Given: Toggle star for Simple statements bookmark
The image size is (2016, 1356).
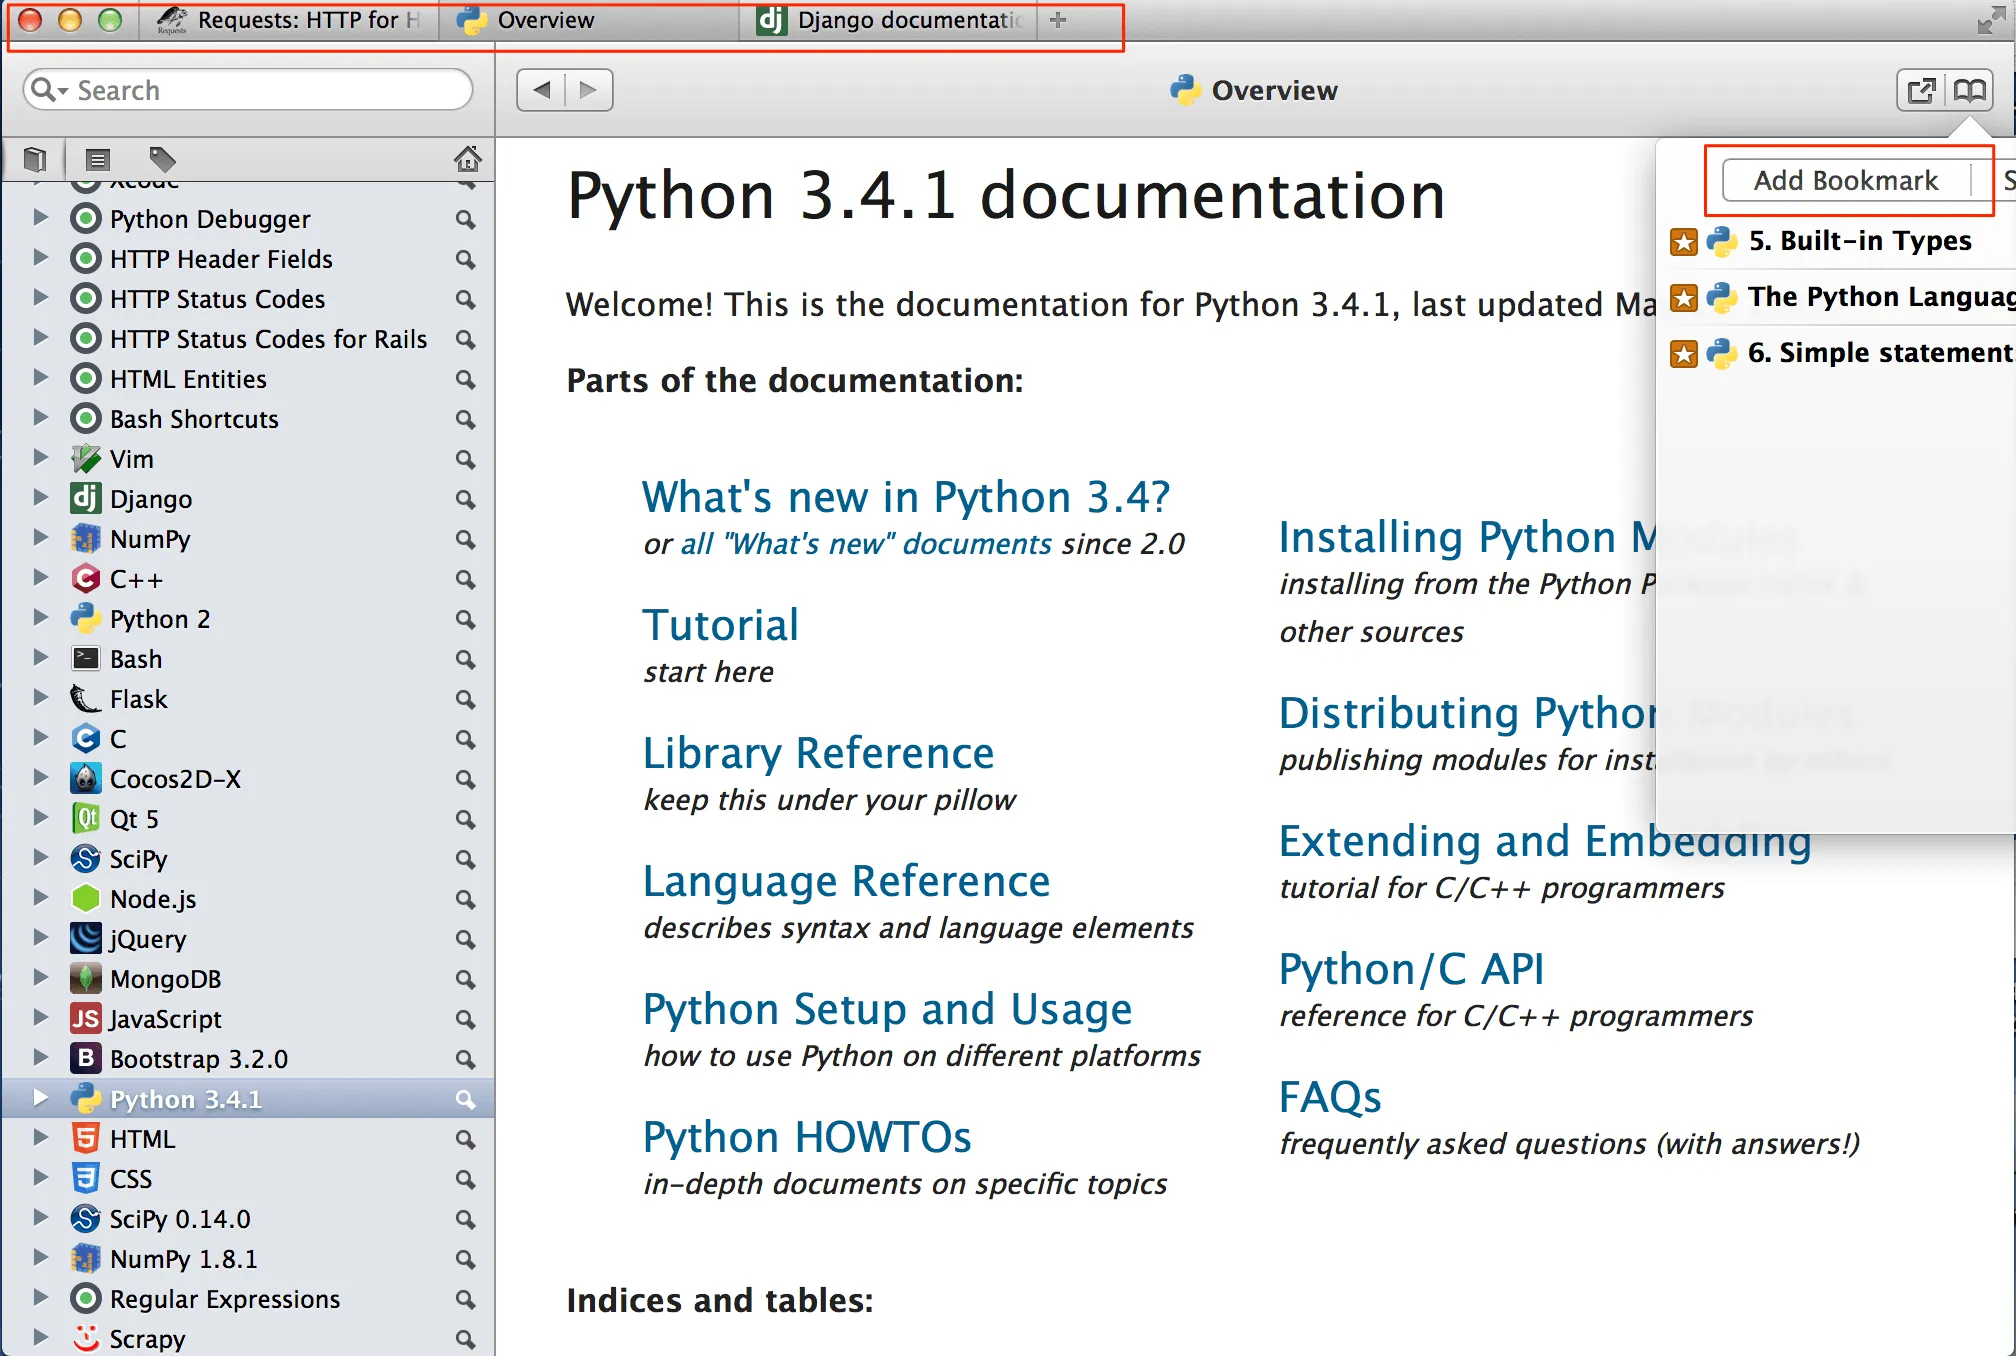Looking at the screenshot, I should (1684, 353).
